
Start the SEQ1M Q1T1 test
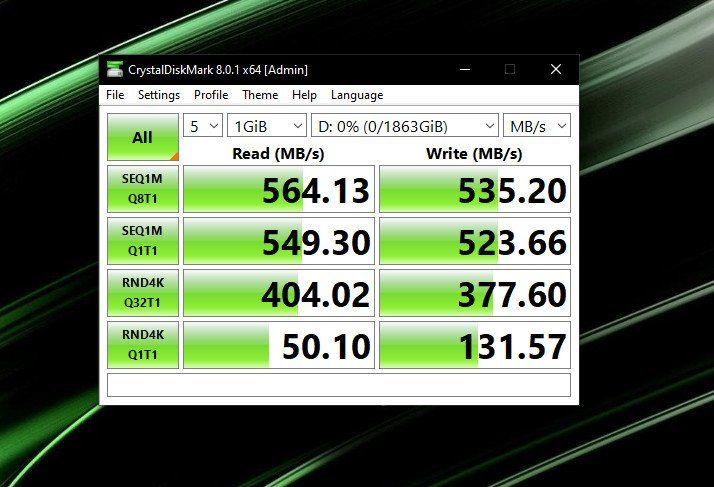tap(143, 241)
